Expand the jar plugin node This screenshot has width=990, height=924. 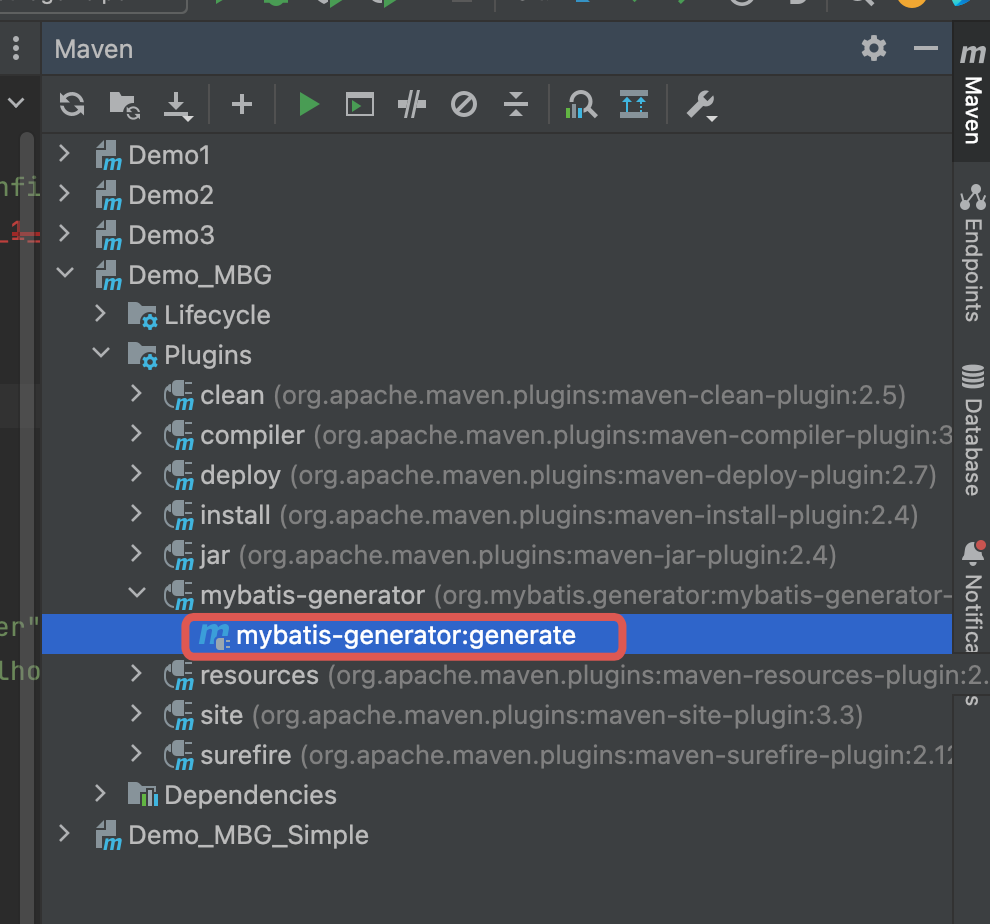pyautogui.click(x=136, y=553)
